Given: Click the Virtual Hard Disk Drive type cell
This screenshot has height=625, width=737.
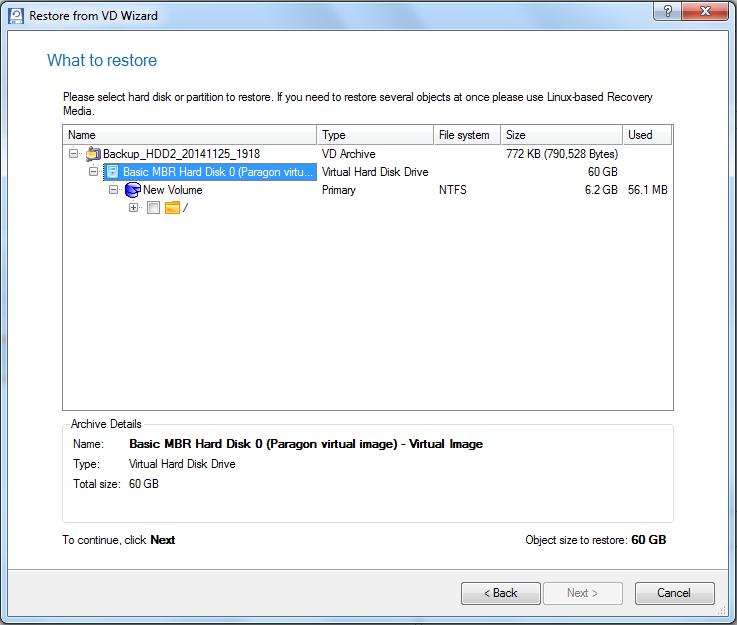Looking at the screenshot, I should [375, 172].
